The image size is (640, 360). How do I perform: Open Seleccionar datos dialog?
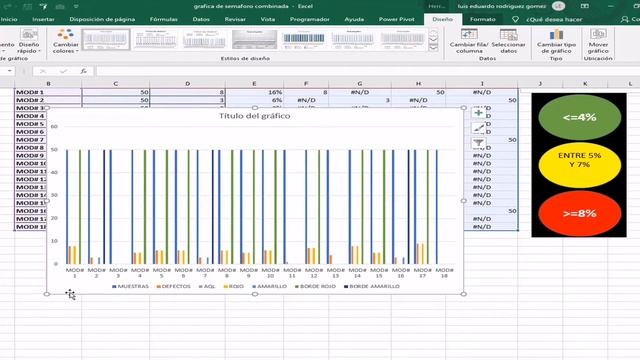coord(509,41)
